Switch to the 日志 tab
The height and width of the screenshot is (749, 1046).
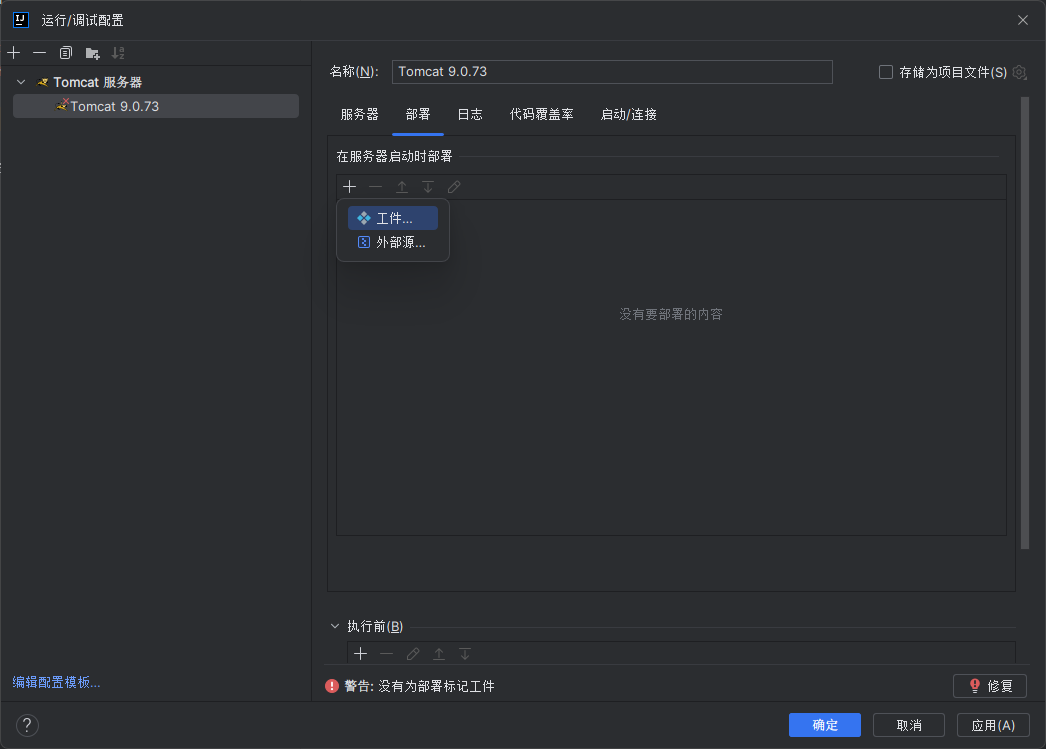[x=470, y=114]
